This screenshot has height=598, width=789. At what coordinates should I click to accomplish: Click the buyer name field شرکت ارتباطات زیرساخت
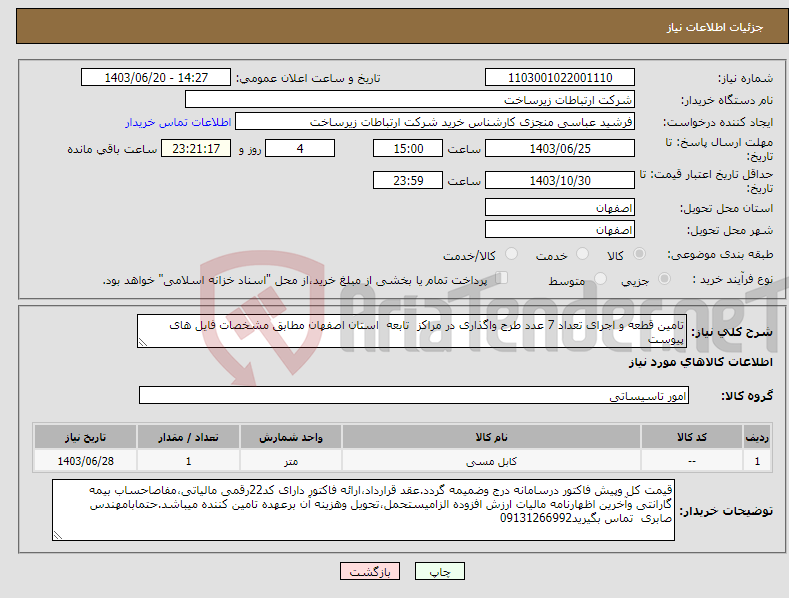[x=410, y=100]
